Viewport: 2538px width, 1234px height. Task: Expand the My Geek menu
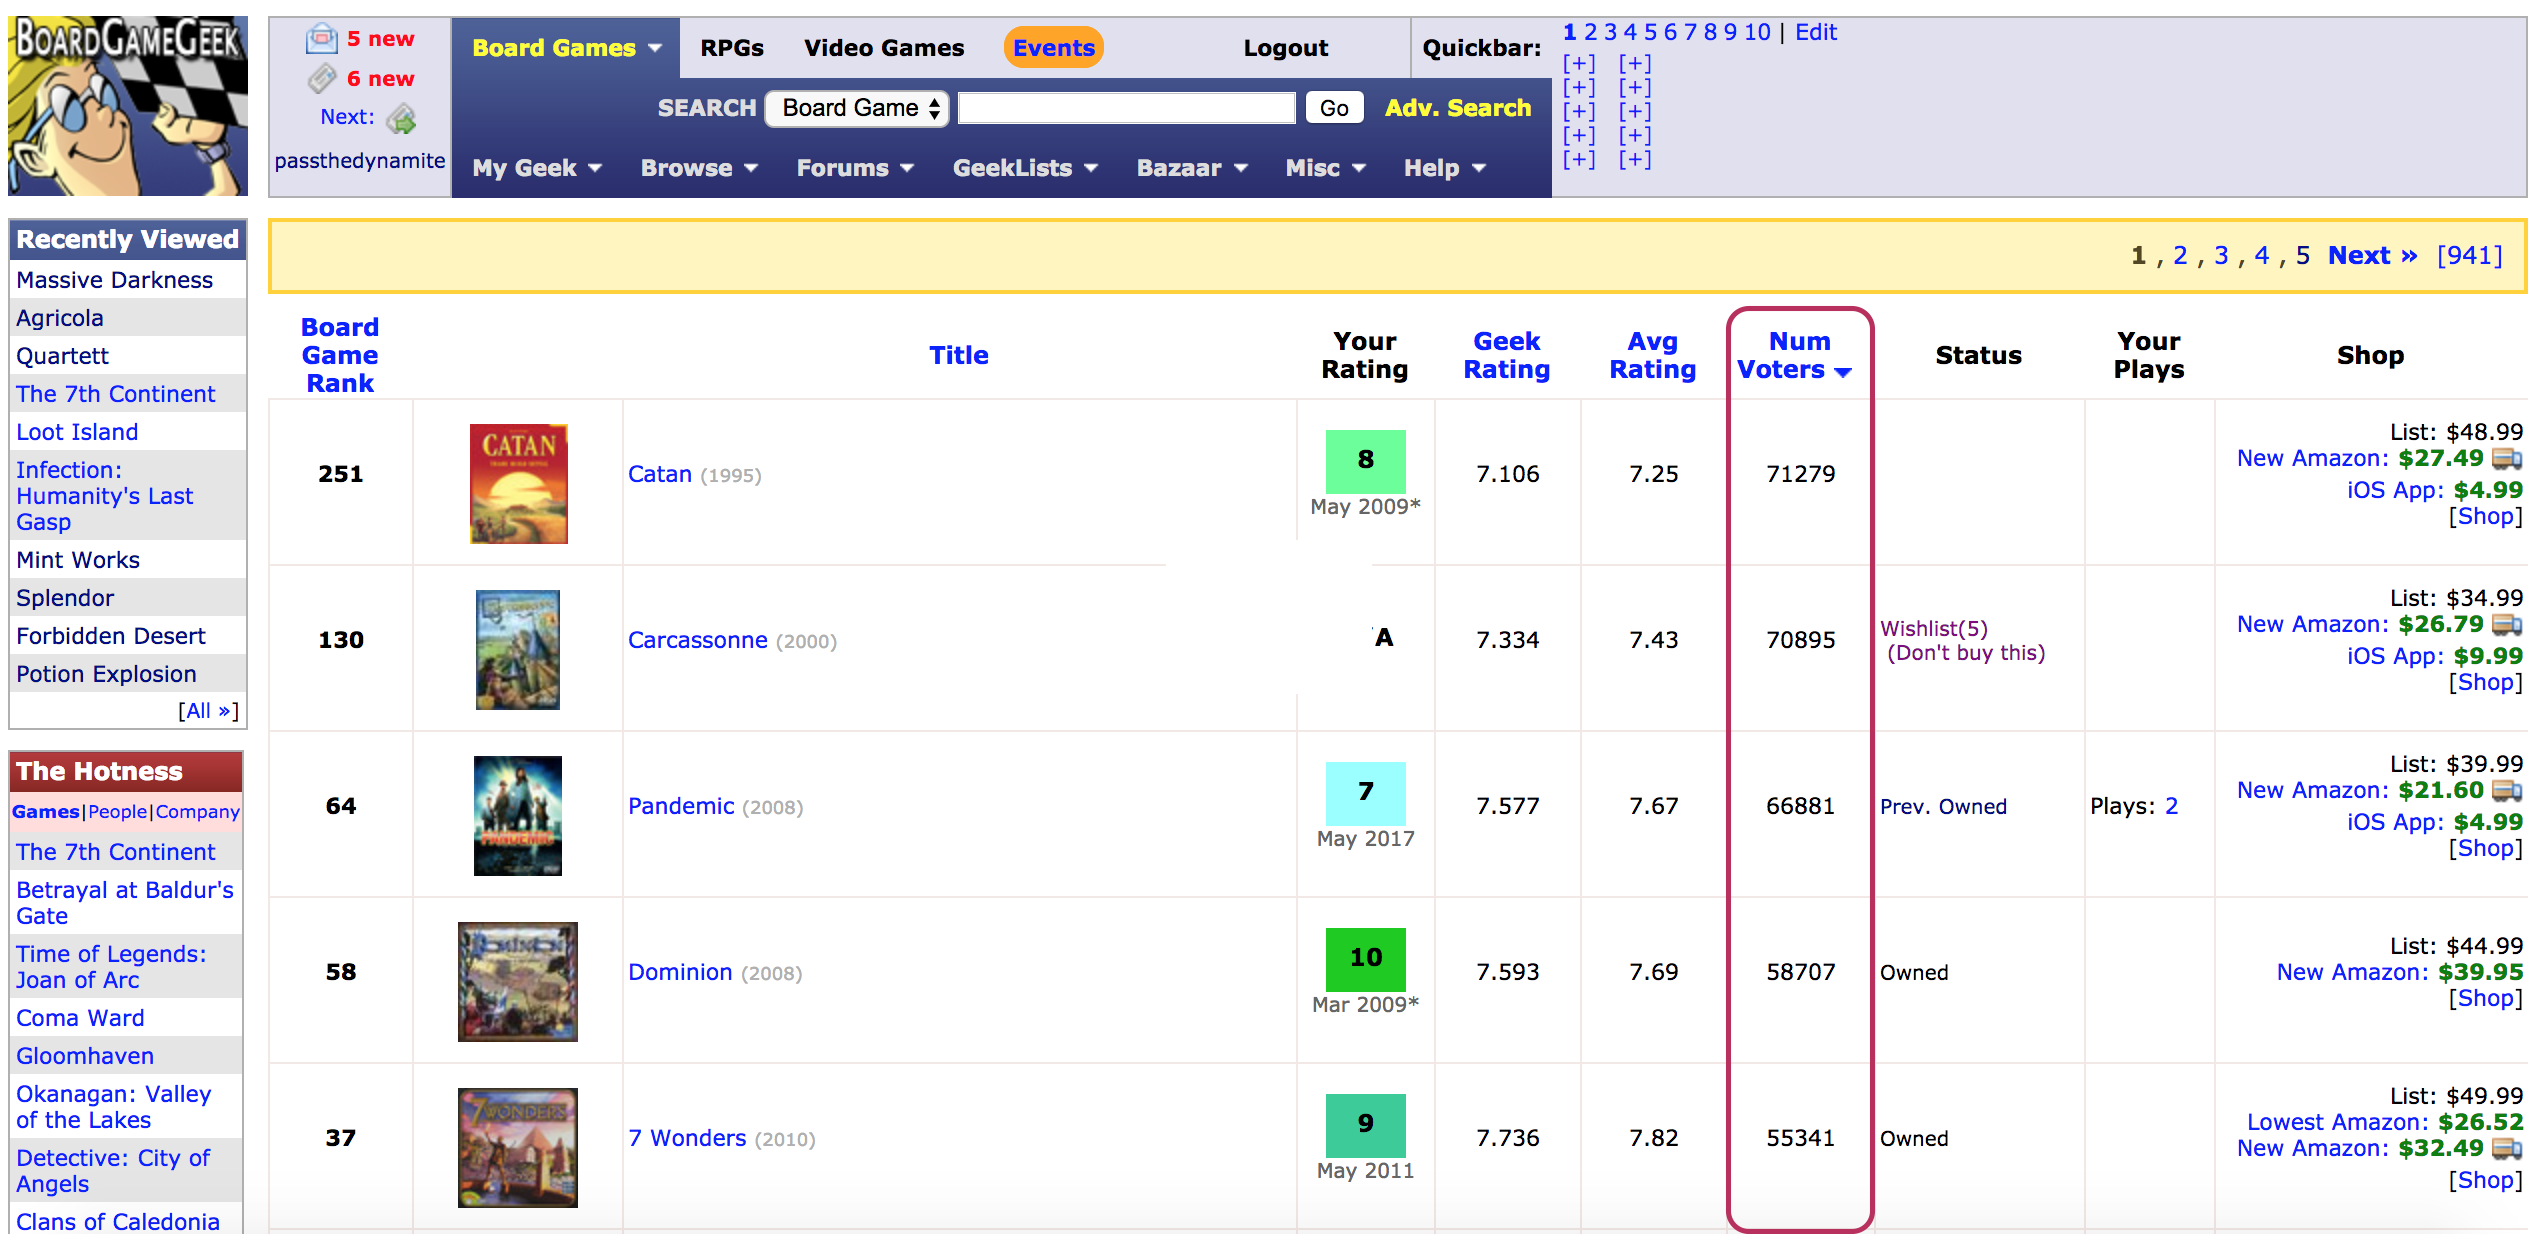537,168
